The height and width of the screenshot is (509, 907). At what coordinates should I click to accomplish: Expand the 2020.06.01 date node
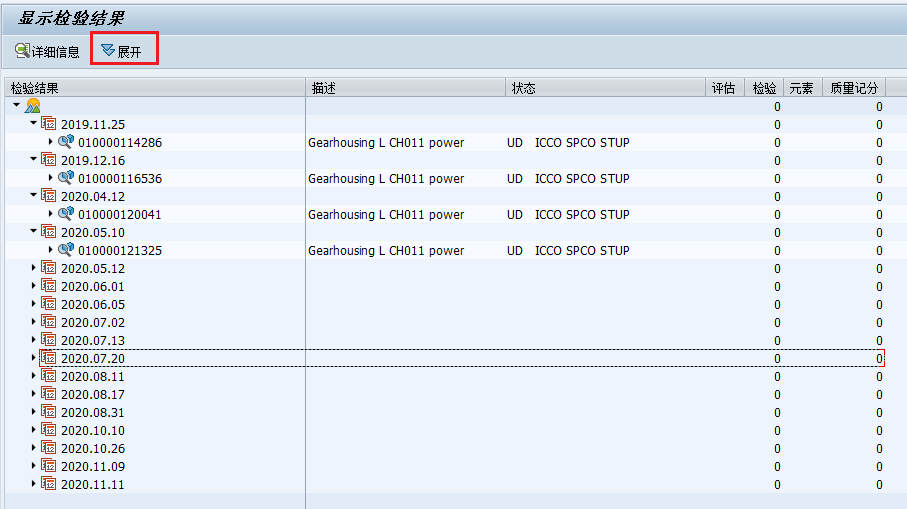point(34,286)
